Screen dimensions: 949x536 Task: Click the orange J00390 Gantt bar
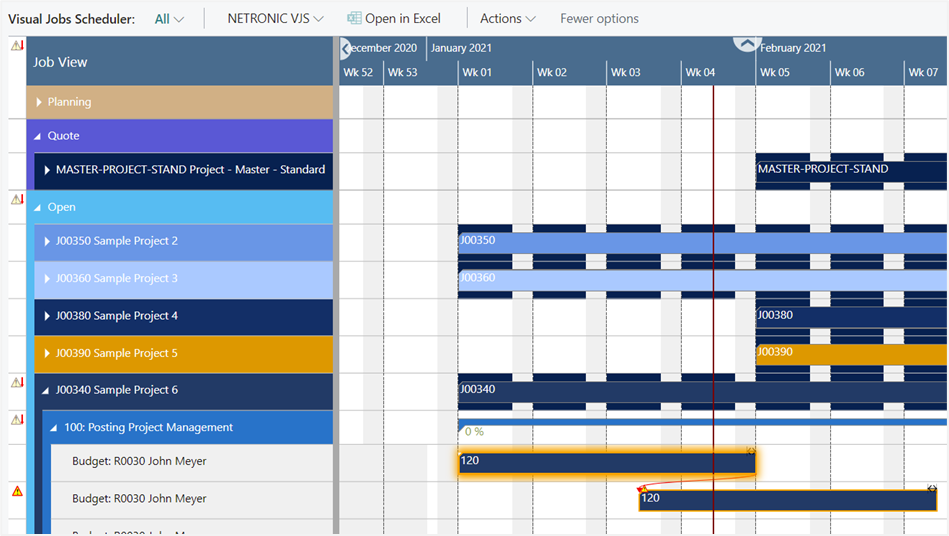850,354
